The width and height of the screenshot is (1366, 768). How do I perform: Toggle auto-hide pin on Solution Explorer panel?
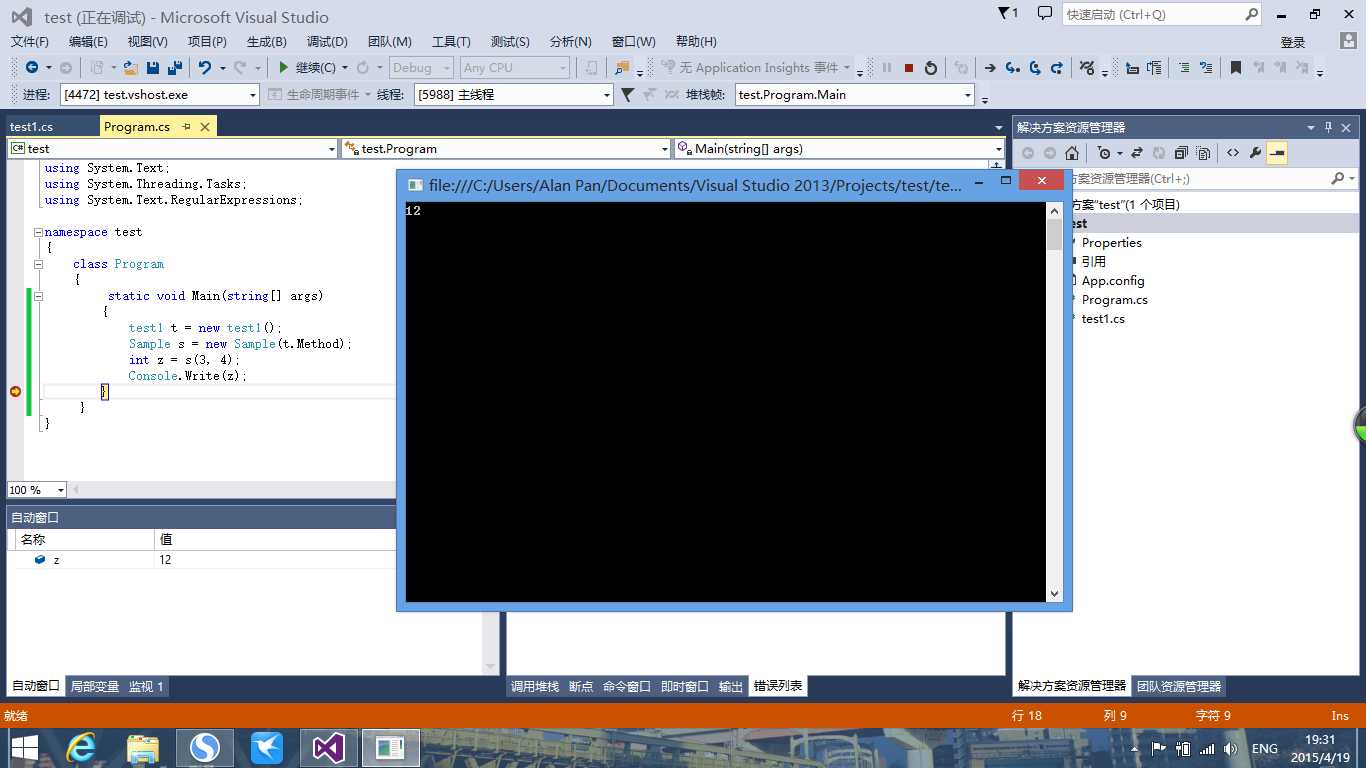pyautogui.click(x=1329, y=127)
